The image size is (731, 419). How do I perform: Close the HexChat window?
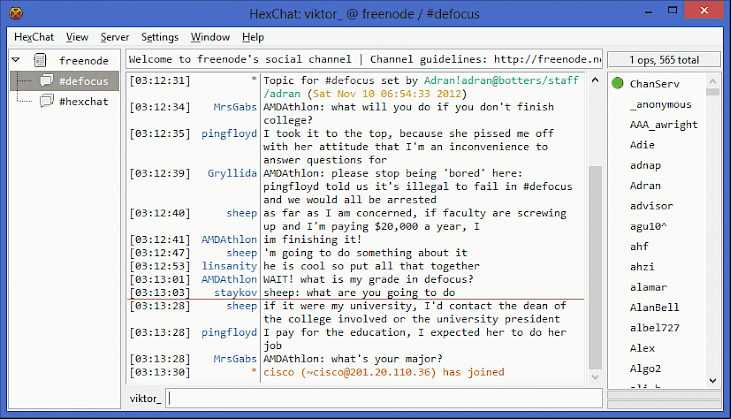tap(704, 10)
